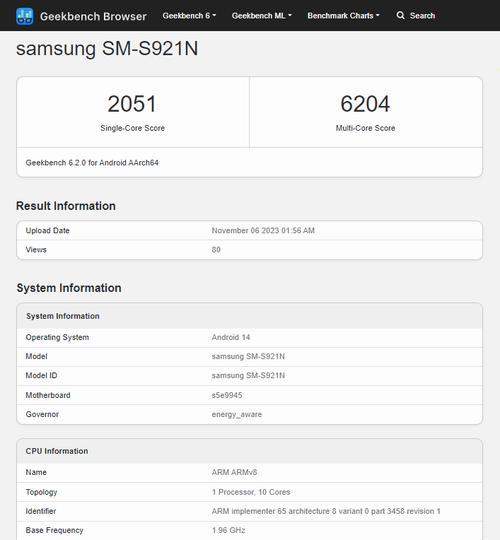Screen dimensions: 500x540
Task: Click the Geekbench 6.2.0 version text
Action: click(x=92, y=163)
